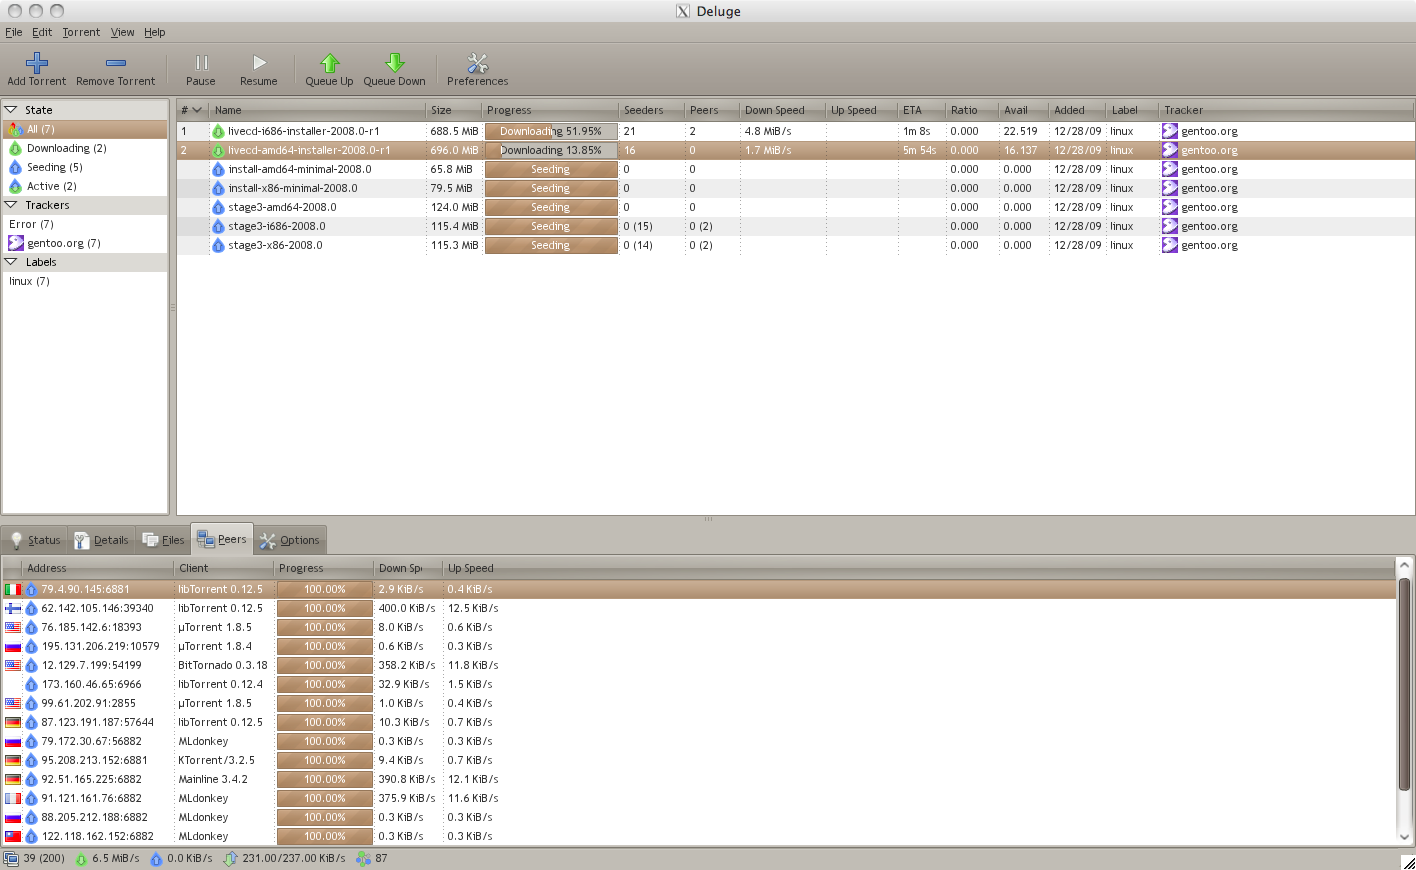
Task: Switch to the Files tab
Action: tap(163, 540)
